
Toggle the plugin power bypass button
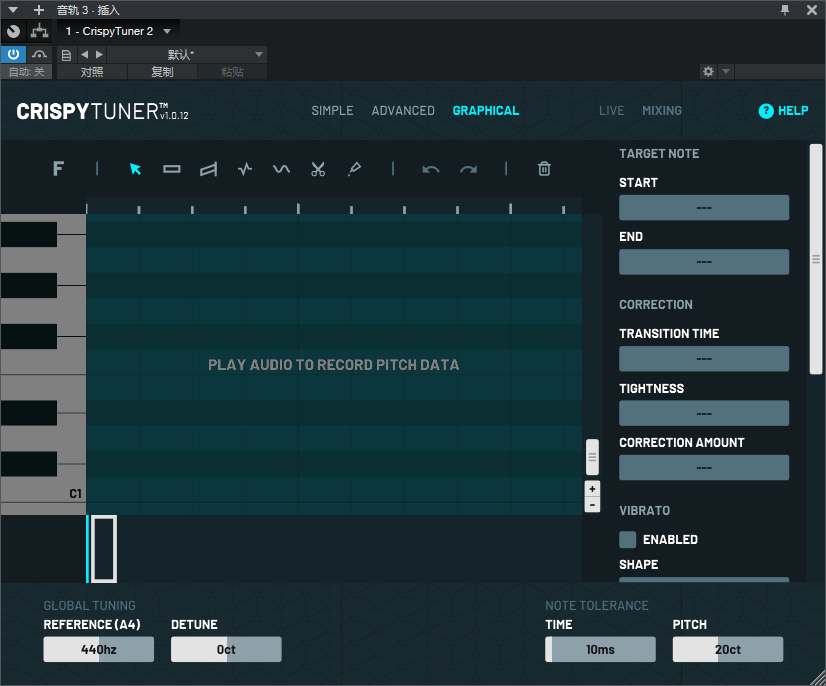13,54
